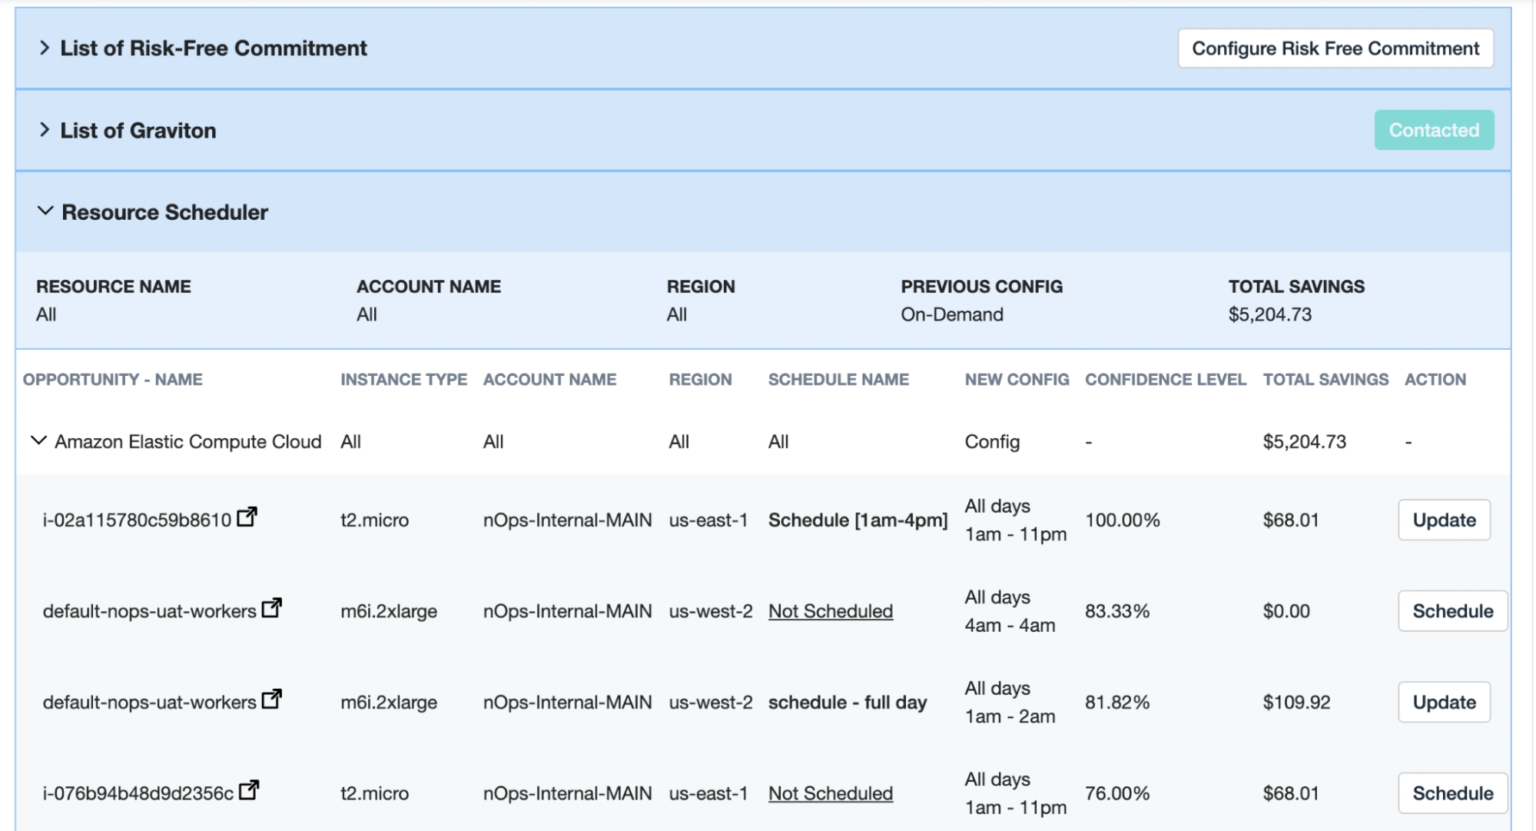Open Not Scheduled link for default-nops-uat-workers
This screenshot has height=831, width=1536.
(x=830, y=611)
